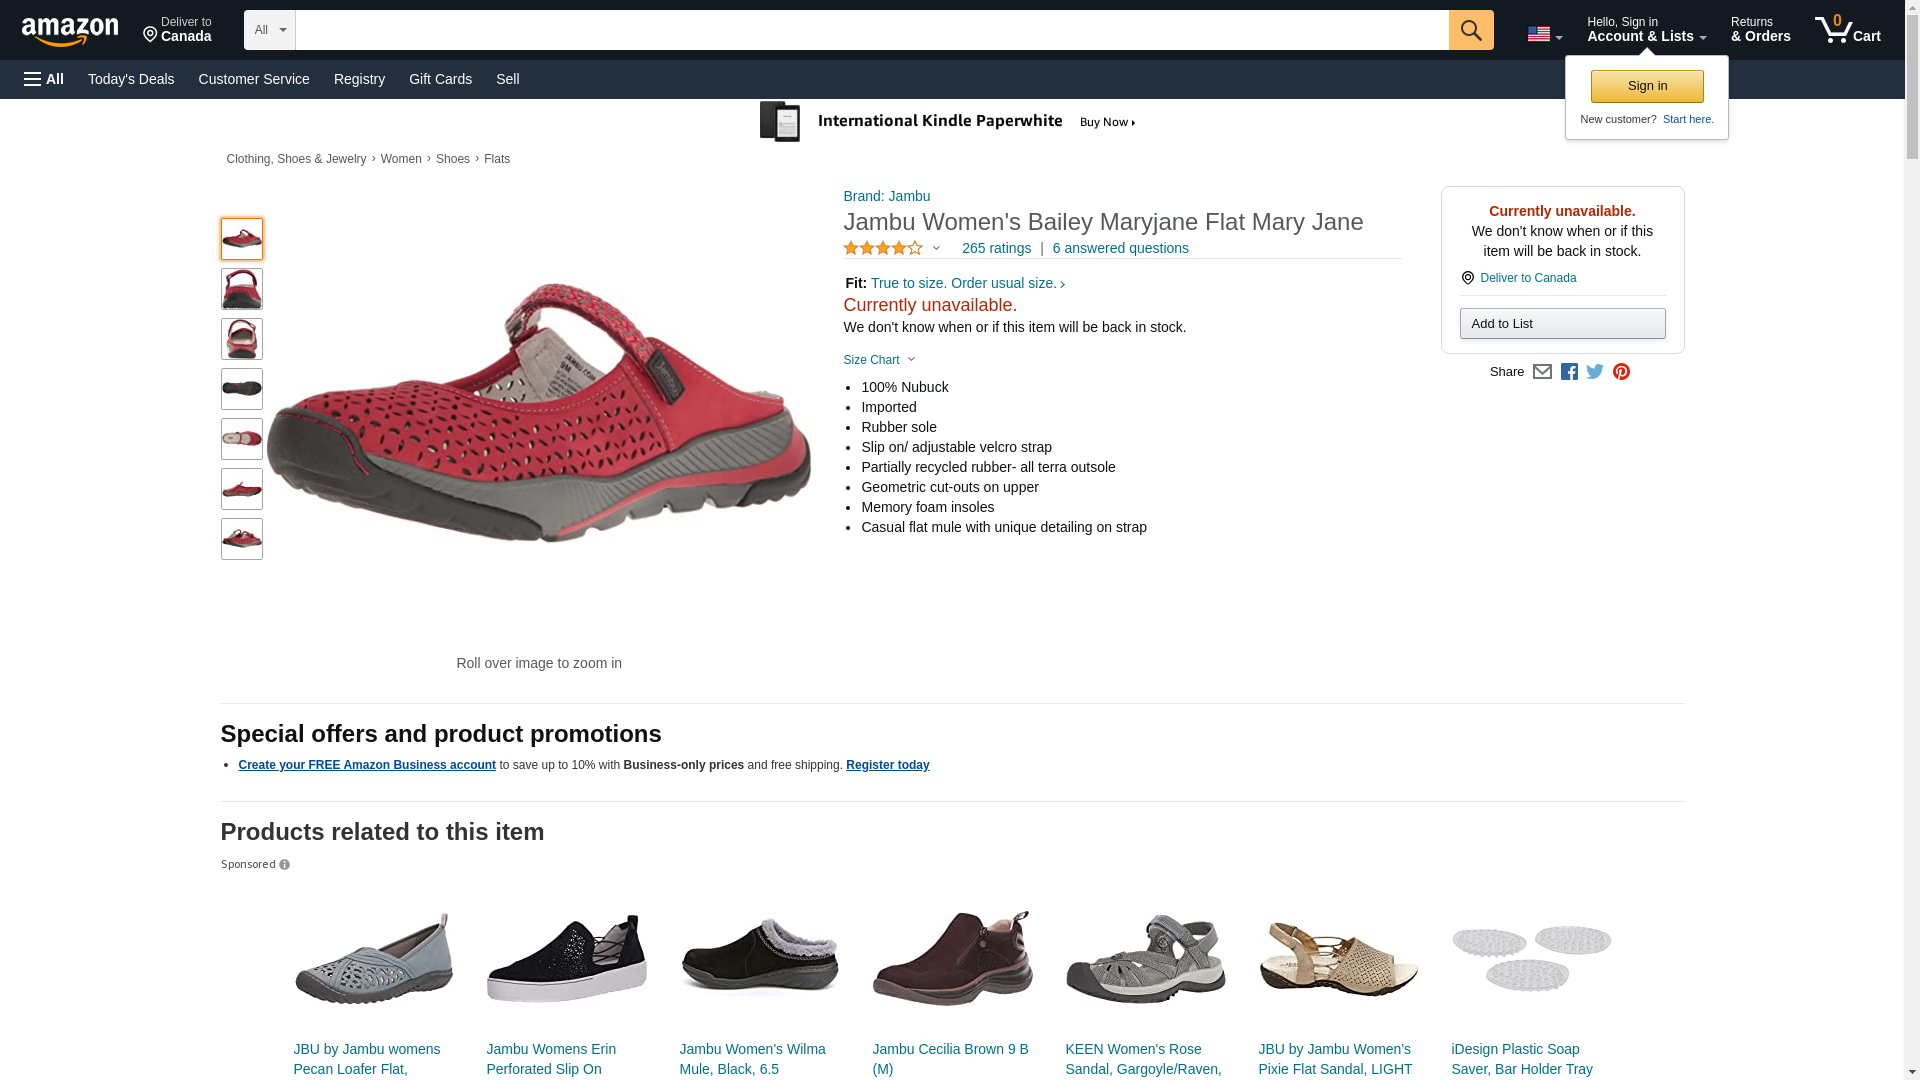Click the Add to List button
This screenshot has width=1920, height=1080.
click(x=1562, y=323)
